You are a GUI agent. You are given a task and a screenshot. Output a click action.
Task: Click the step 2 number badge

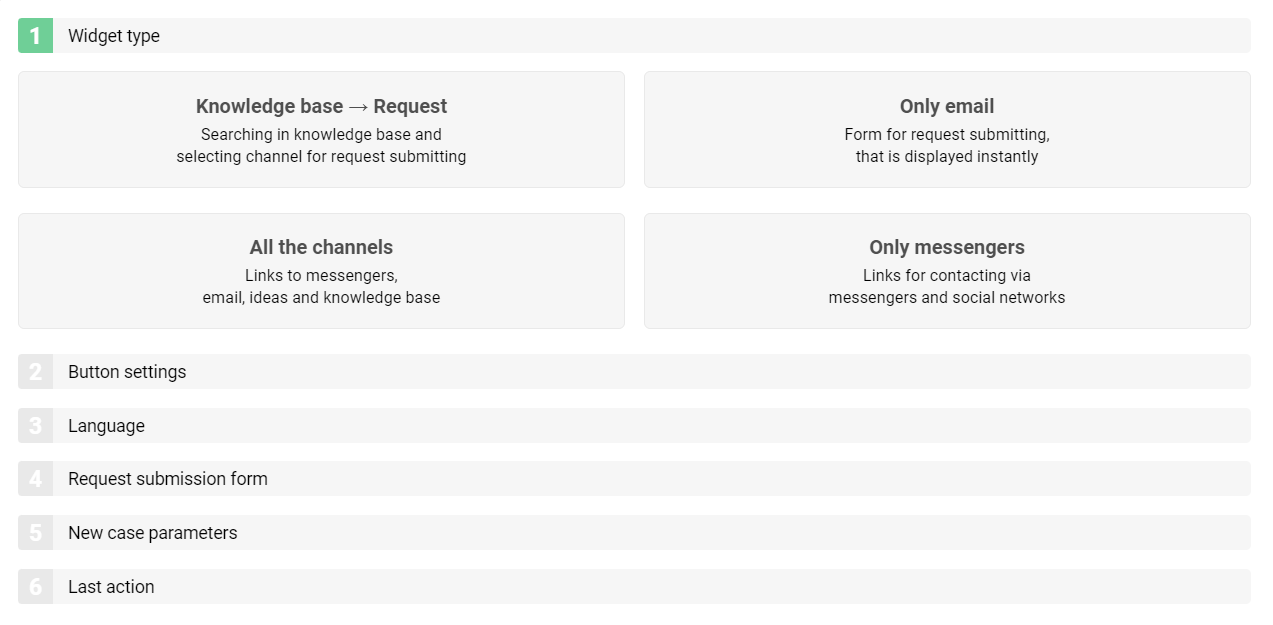coord(35,372)
